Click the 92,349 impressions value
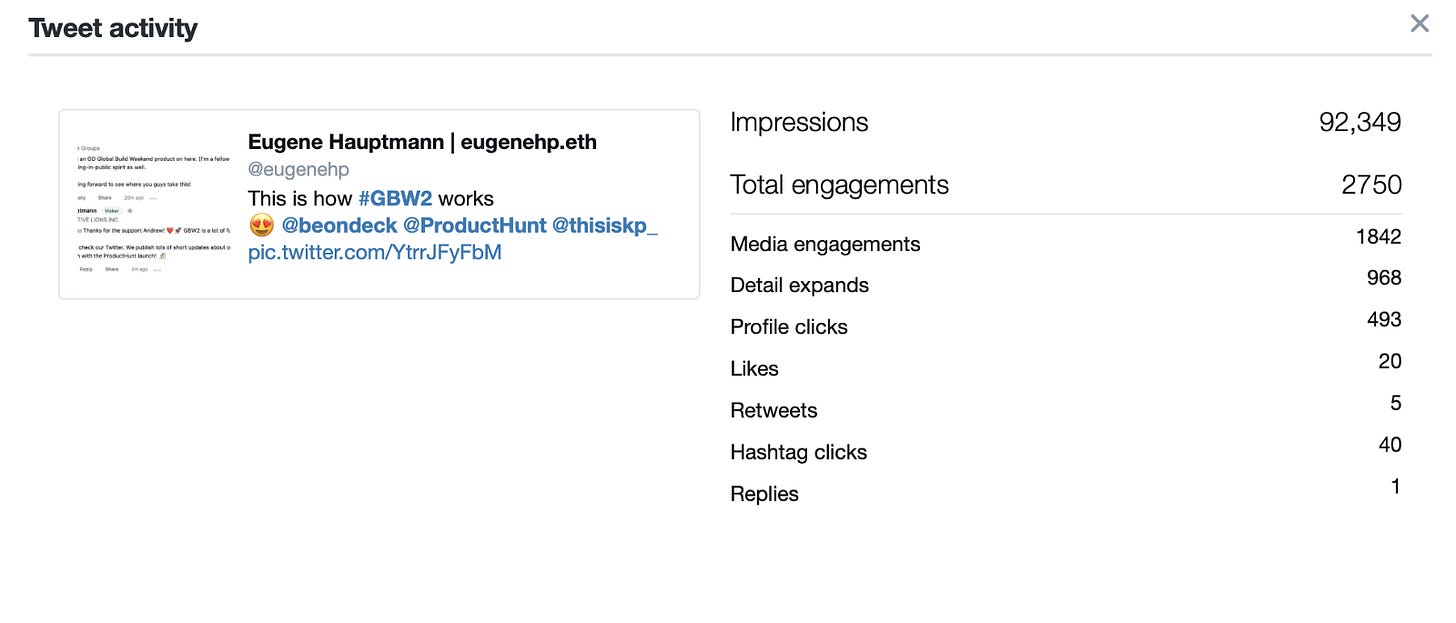Screen dimensions: 1456x623 tap(1360, 122)
